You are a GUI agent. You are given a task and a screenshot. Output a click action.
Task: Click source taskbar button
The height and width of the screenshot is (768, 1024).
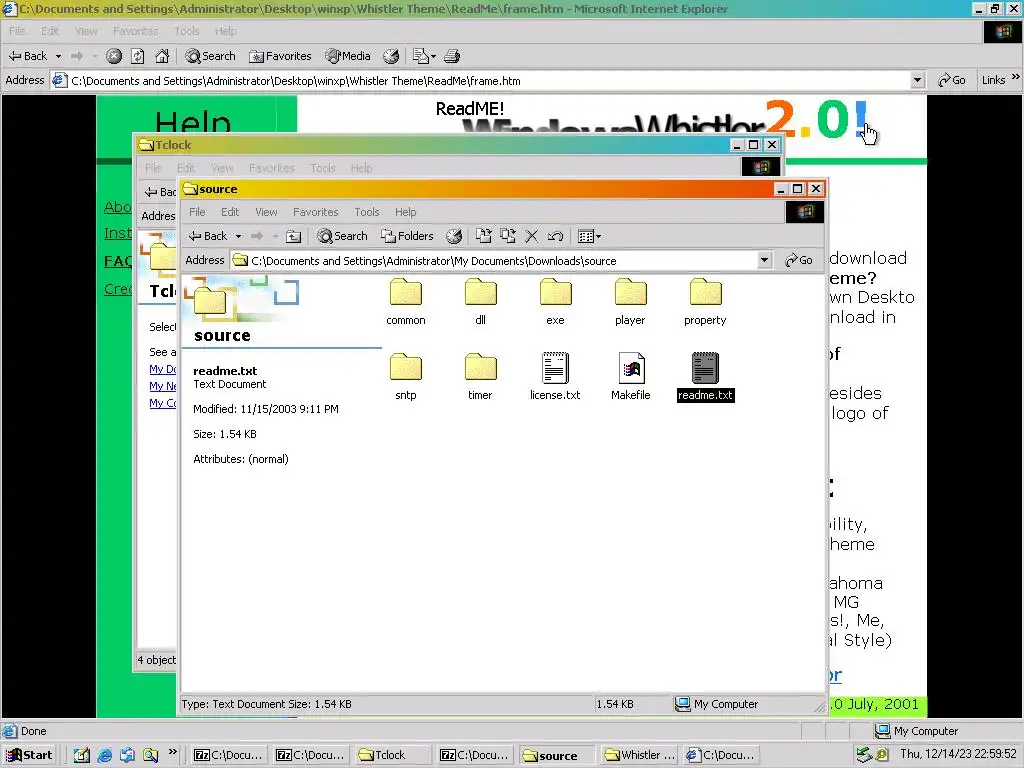[x=557, y=755]
